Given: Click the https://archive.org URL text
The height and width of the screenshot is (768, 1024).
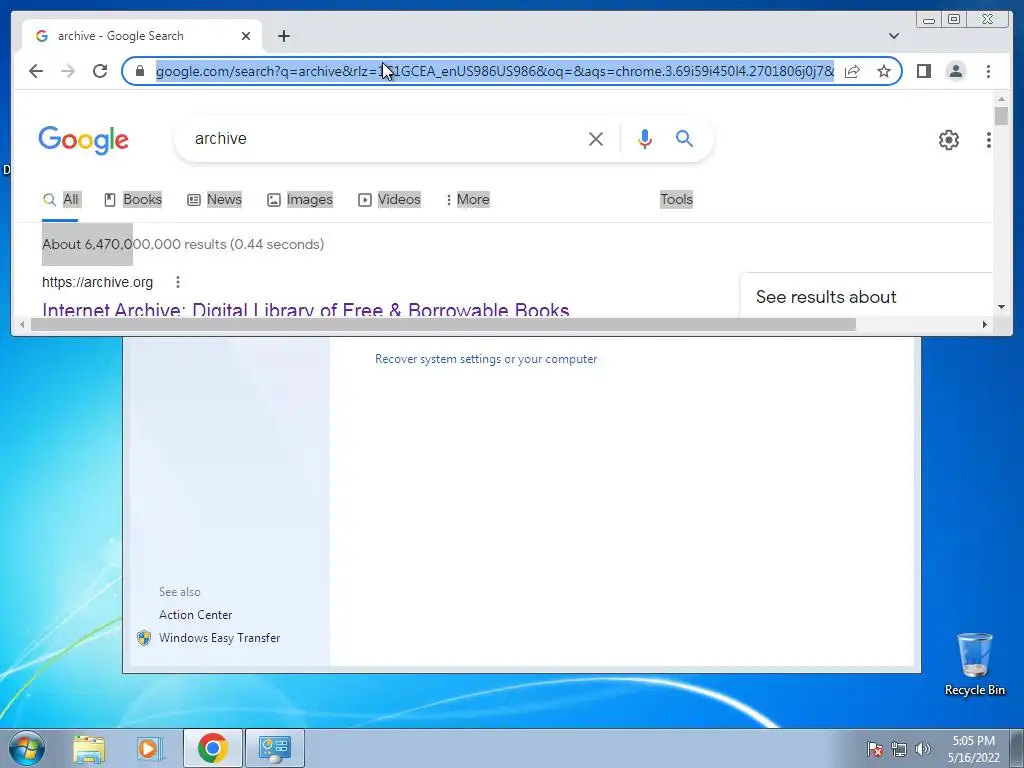Looking at the screenshot, I should [97, 282].
